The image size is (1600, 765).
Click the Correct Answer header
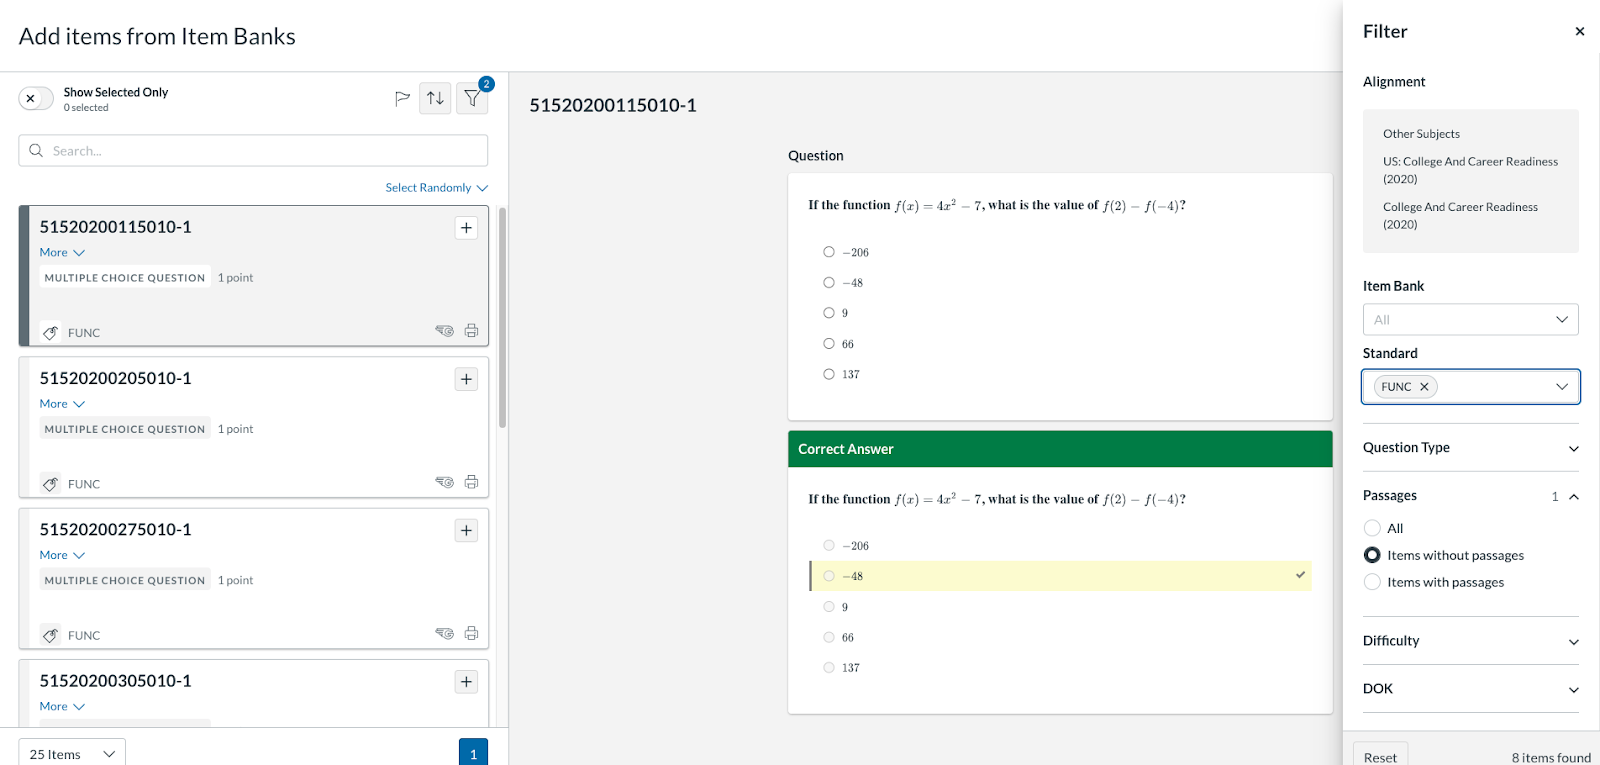pos(1060,449)
